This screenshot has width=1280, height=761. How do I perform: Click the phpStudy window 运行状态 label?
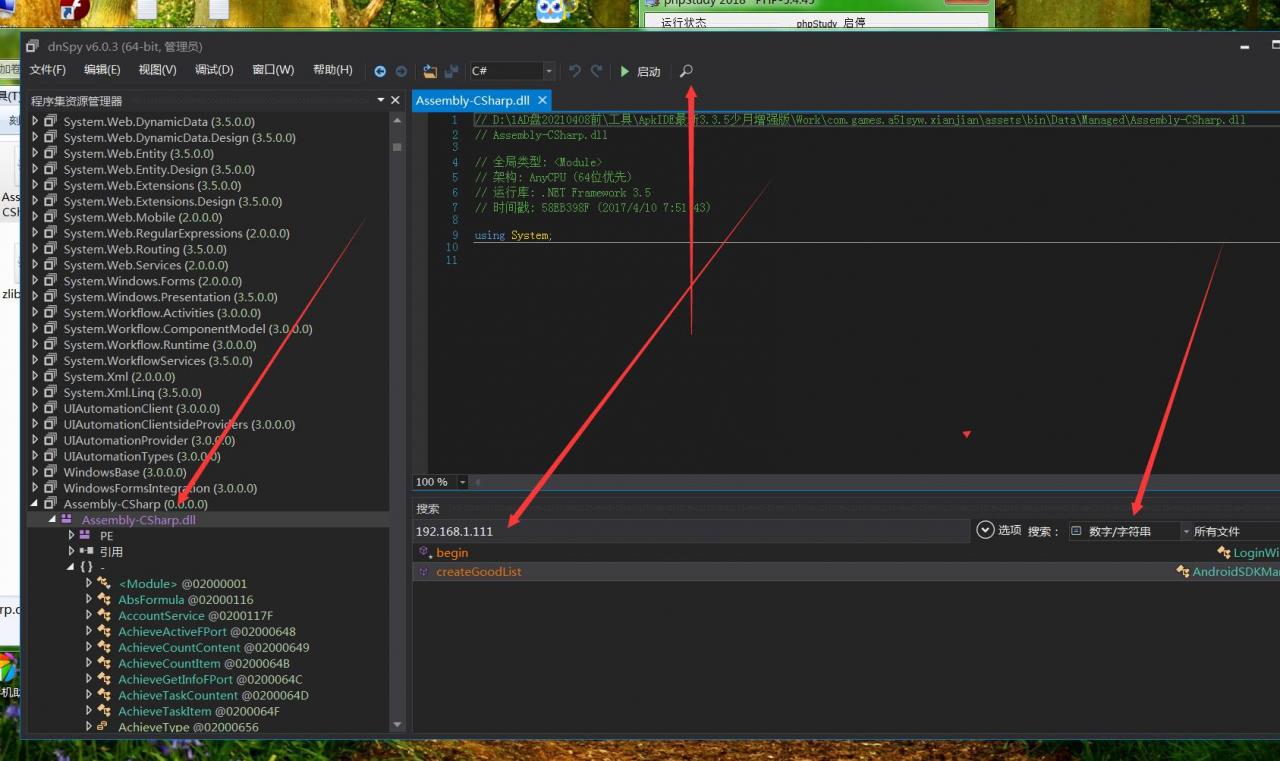(x=684, y=22)
